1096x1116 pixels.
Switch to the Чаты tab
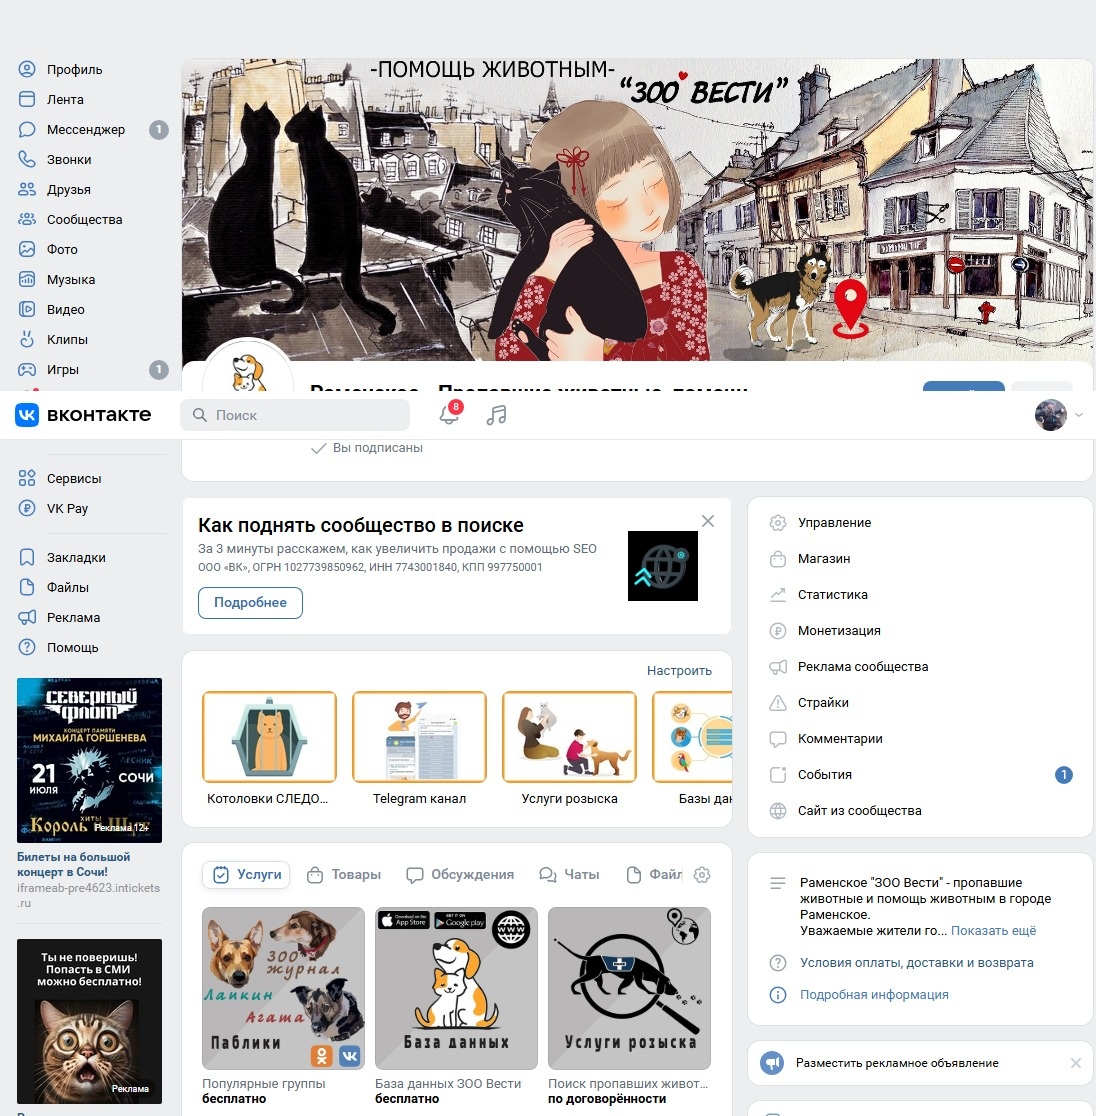point(569,875)
